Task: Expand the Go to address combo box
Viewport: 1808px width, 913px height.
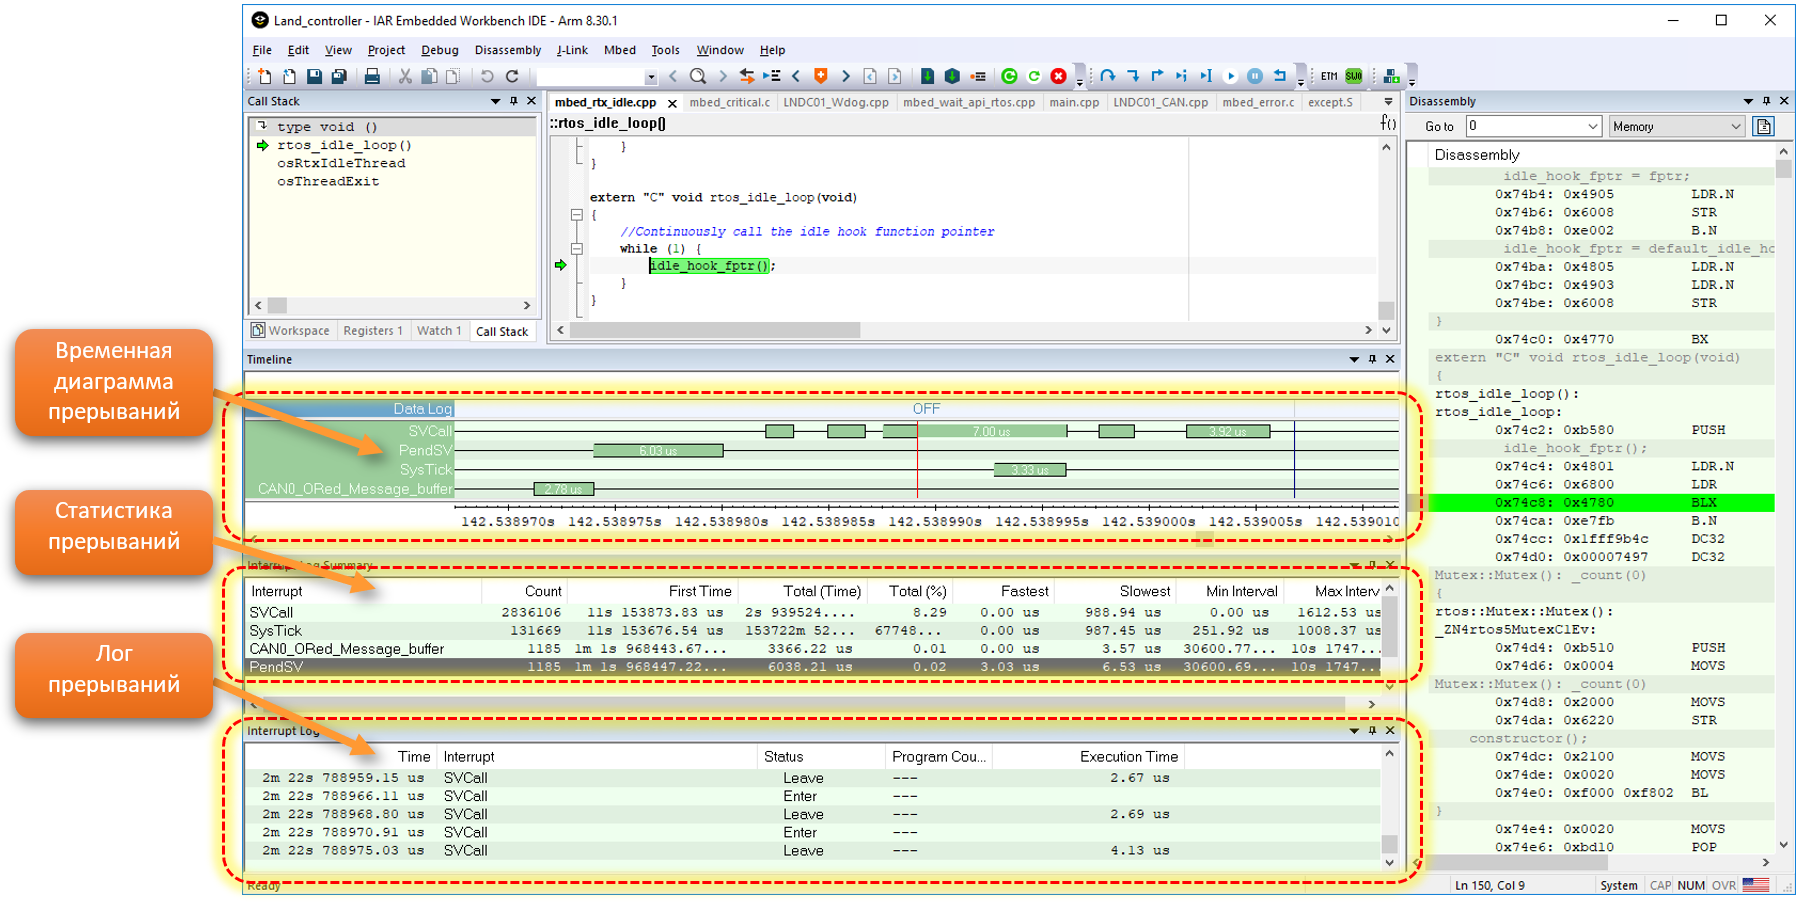Action: tap(1592, 126)
